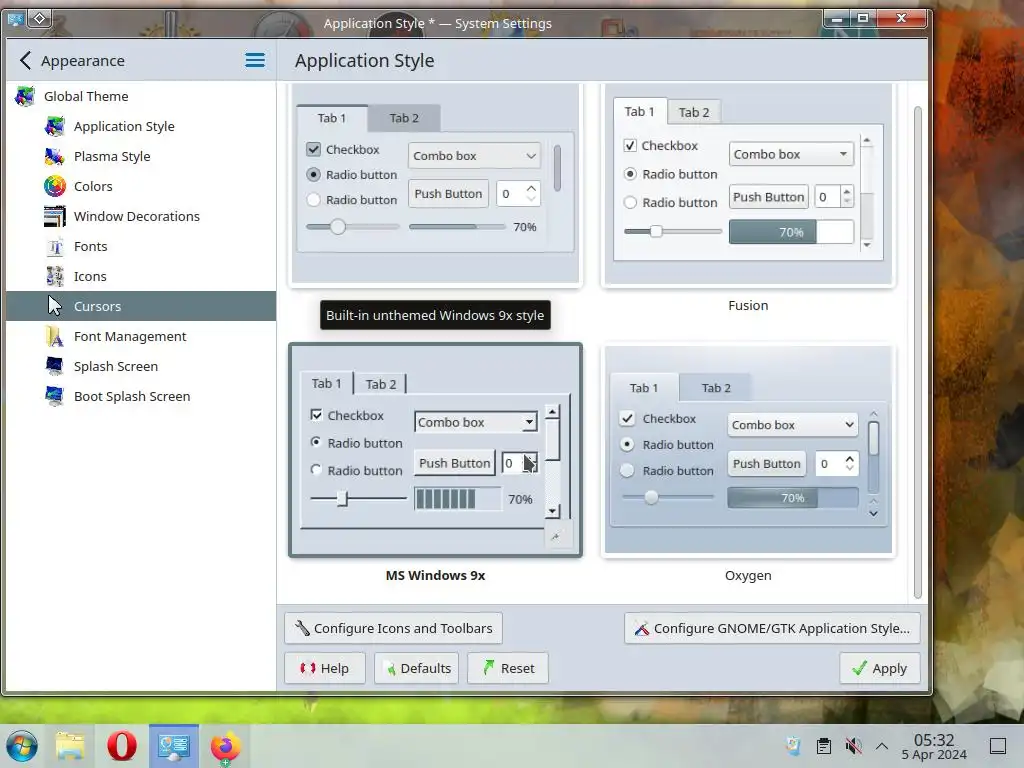Screen dimensions: 1024x768
Task: Launch Opera from the taskbar
Action: (122, 746)
